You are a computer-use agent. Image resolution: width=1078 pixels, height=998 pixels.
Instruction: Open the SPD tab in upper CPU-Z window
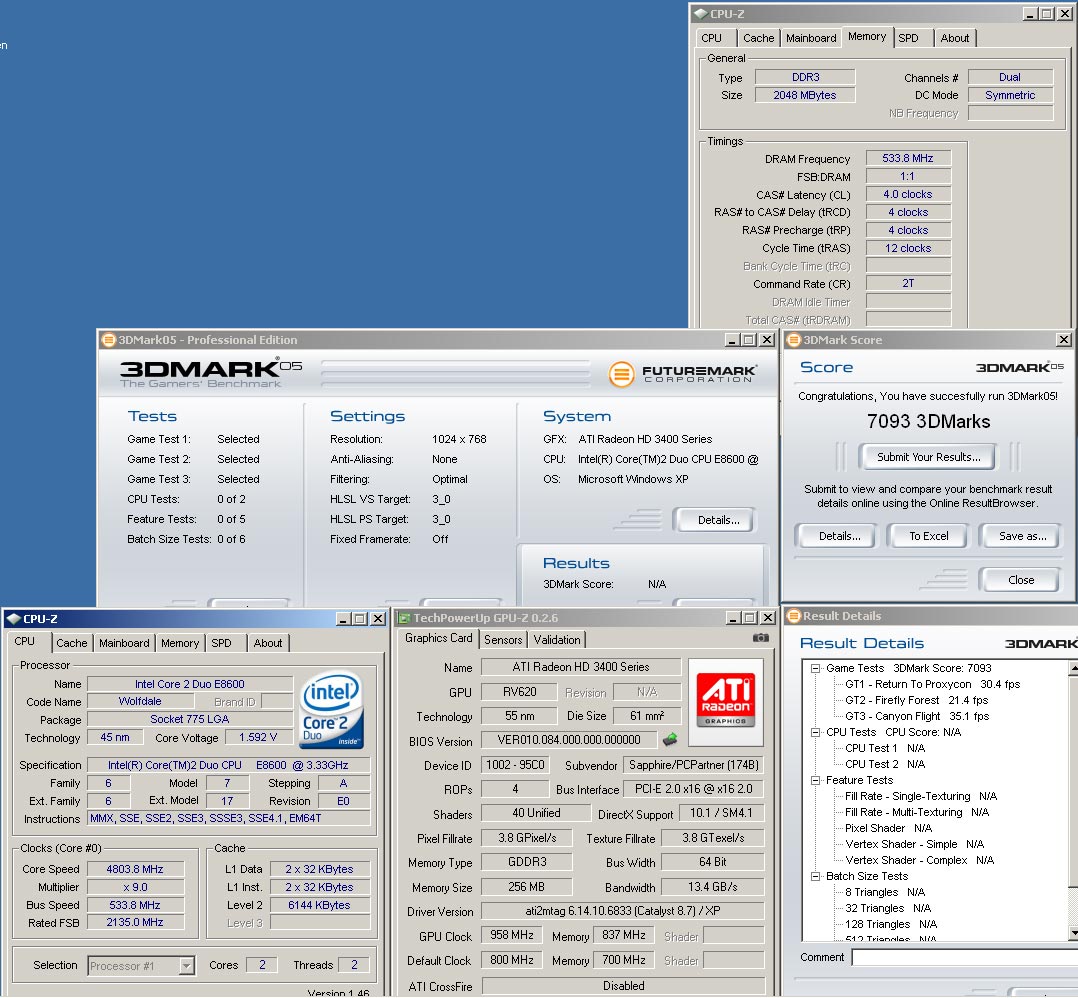[908, 38]
